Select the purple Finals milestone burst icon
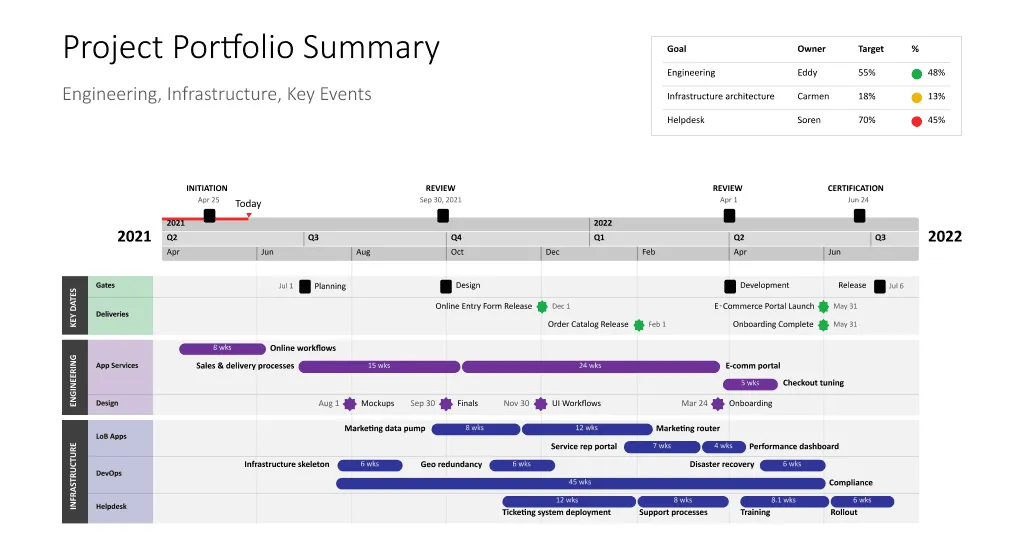Image resolution: width=1024 pixels, height=560 pixels. (446, 404)
